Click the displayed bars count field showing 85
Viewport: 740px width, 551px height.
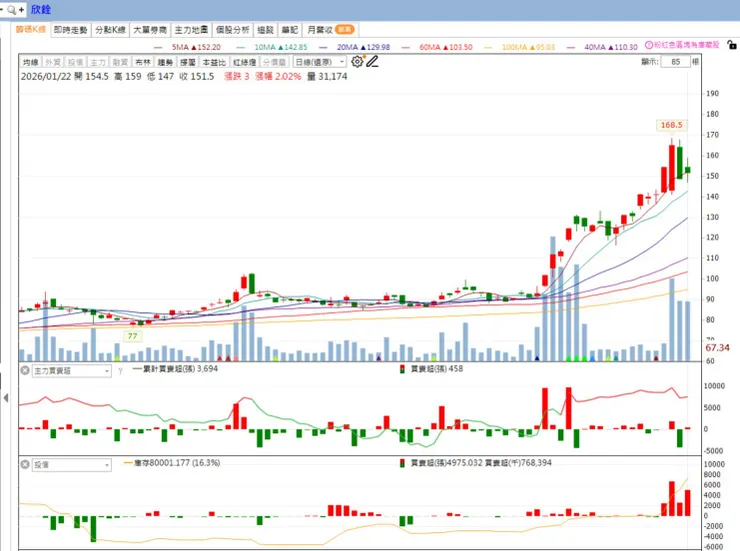(675, 62)
